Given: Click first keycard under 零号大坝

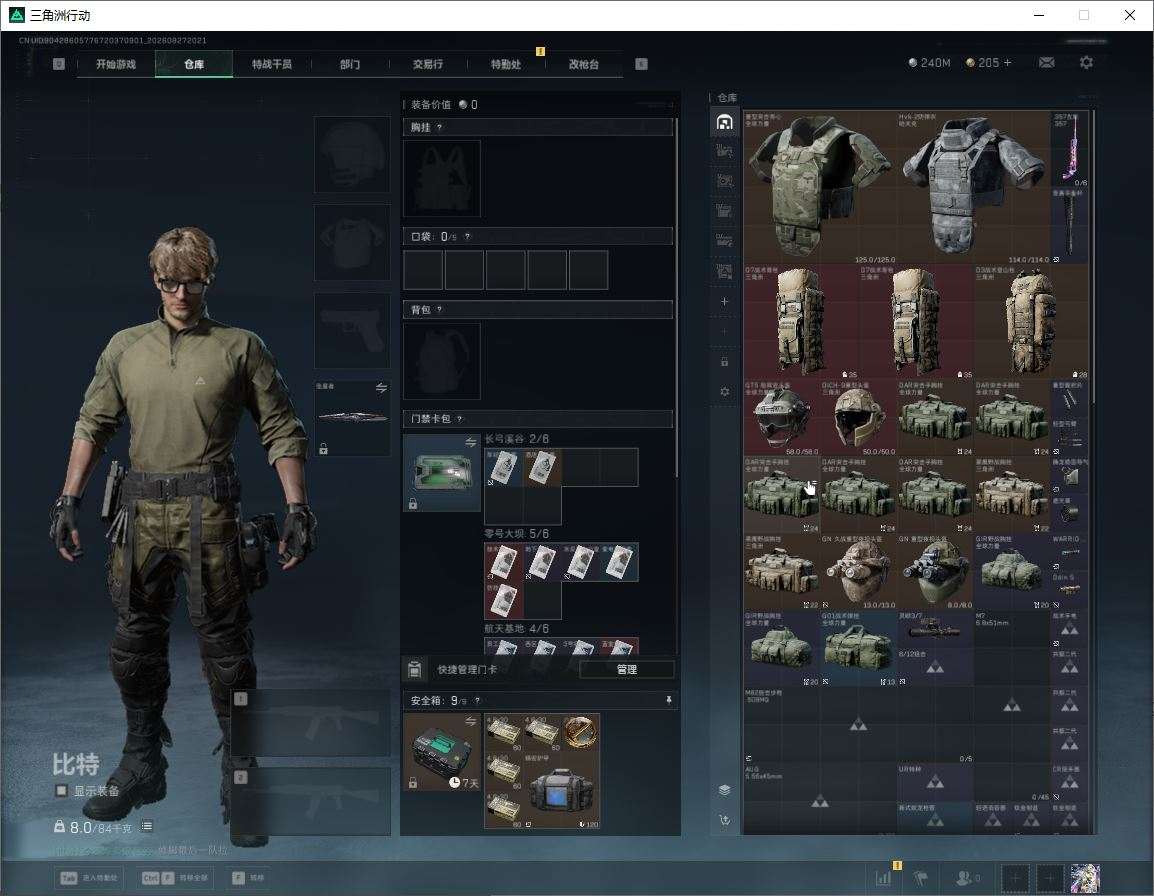Looking at the screenshot, I should point(503,562).
